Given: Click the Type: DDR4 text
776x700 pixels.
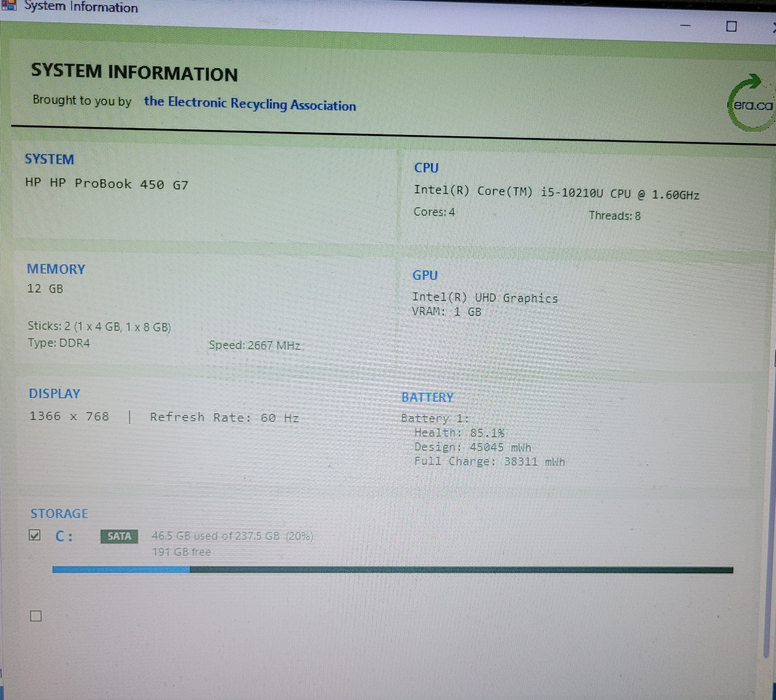Looking at the screenshot, I should 59,343.
